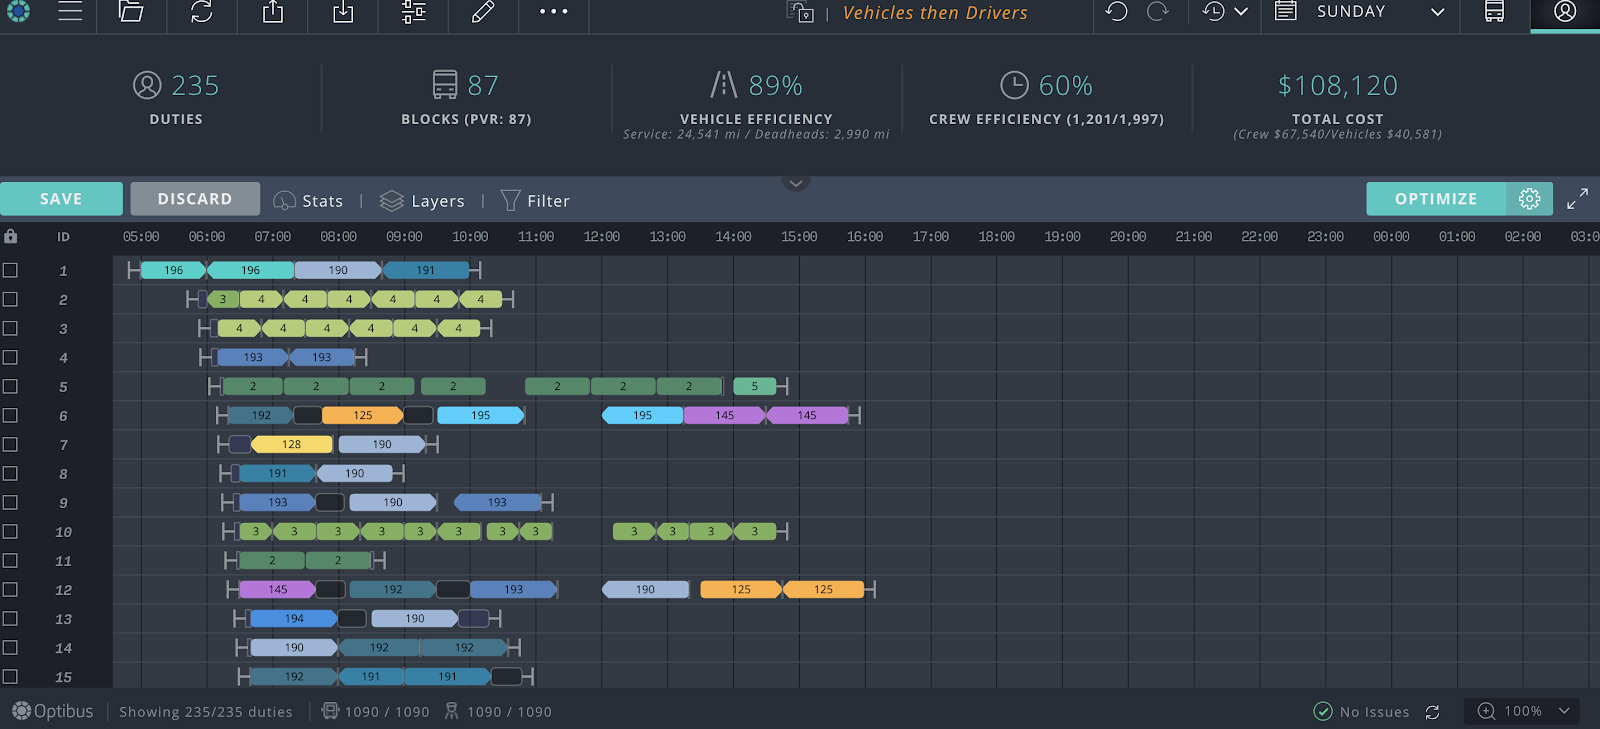Collapse the summary stats panel chevron
This screenshot has height=729, width=1600.
pyautogui.click(x=796, y=183)
